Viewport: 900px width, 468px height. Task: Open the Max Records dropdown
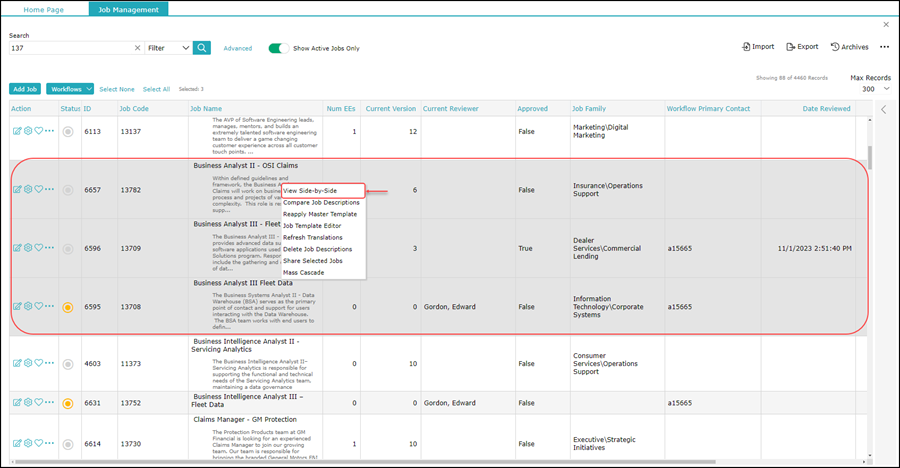[x=876, y=89]
